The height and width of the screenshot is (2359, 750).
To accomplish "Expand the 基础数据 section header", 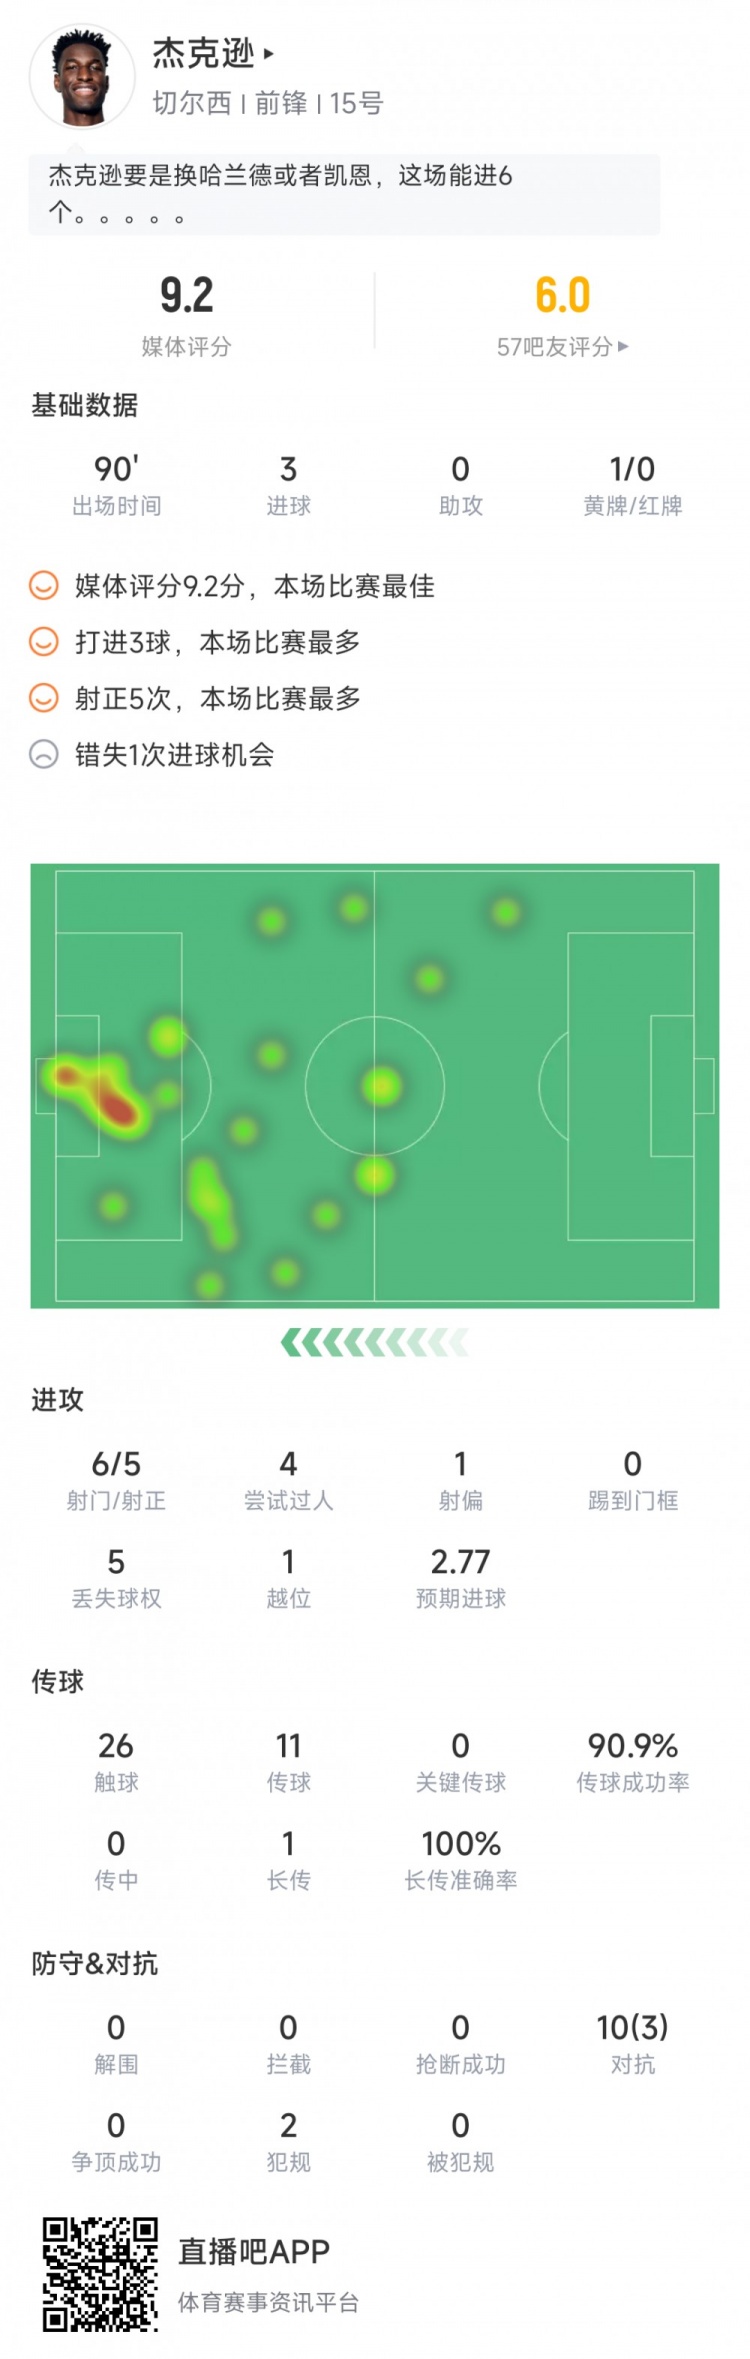I will coord(86,407).
